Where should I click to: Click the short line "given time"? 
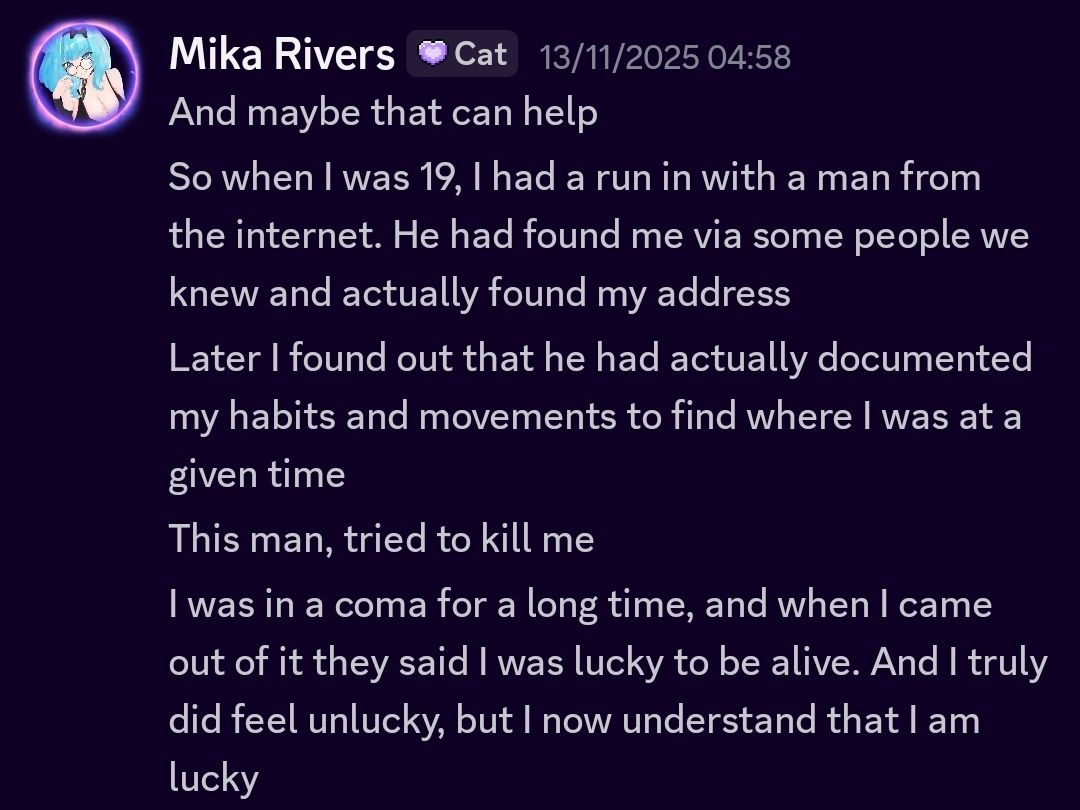257,473
